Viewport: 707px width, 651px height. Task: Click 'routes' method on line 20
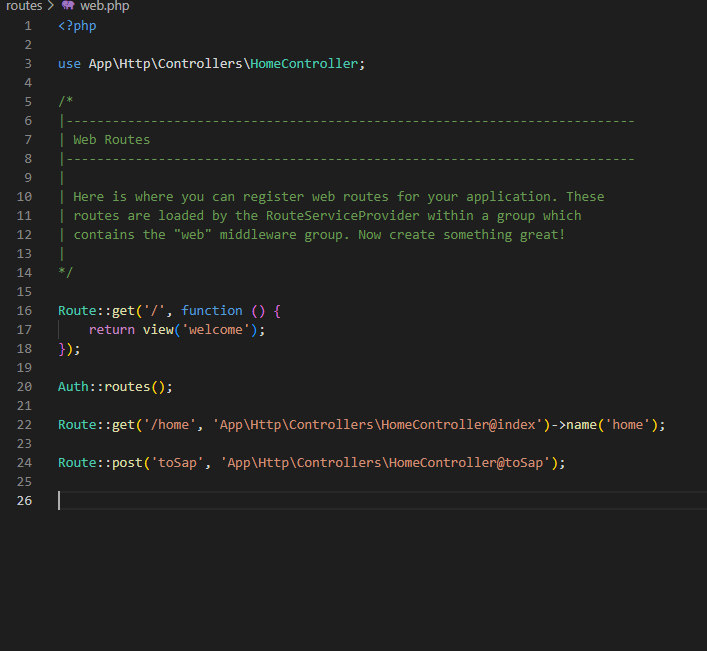click(127, 387)
